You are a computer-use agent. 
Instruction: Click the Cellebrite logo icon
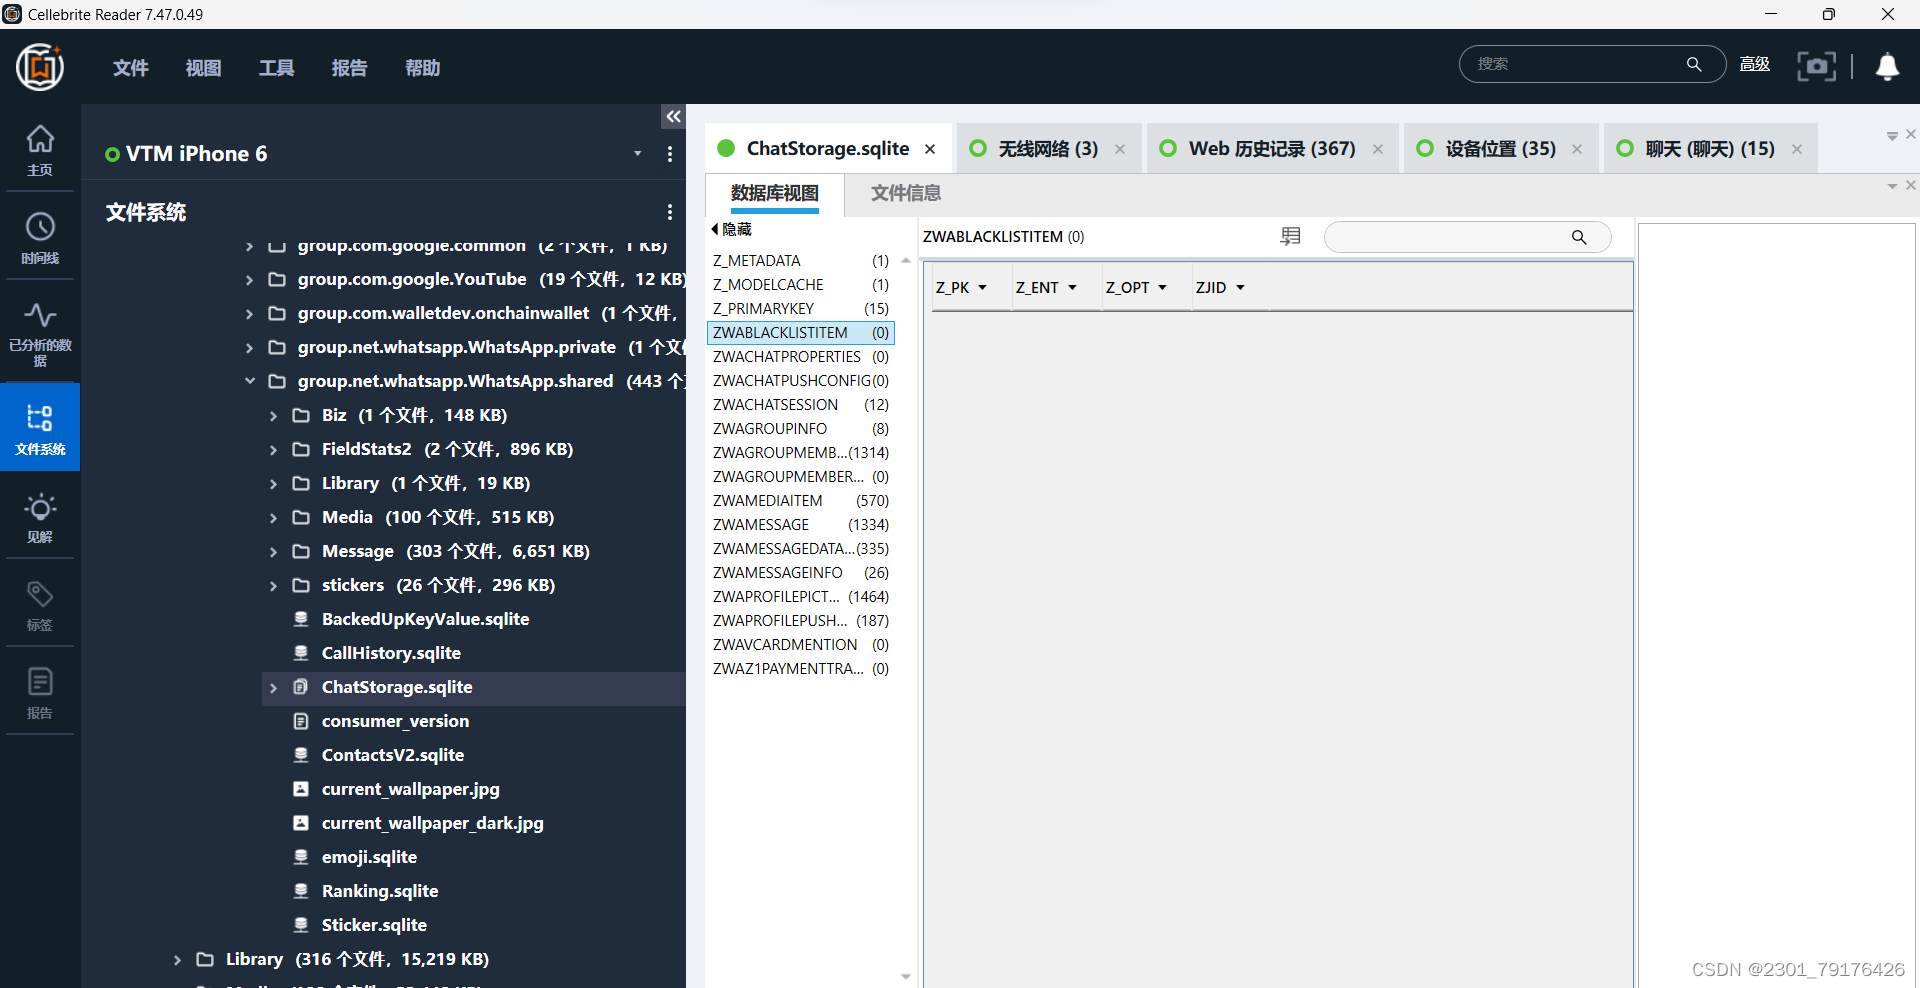pyautogui.click(x=40, y=67)
